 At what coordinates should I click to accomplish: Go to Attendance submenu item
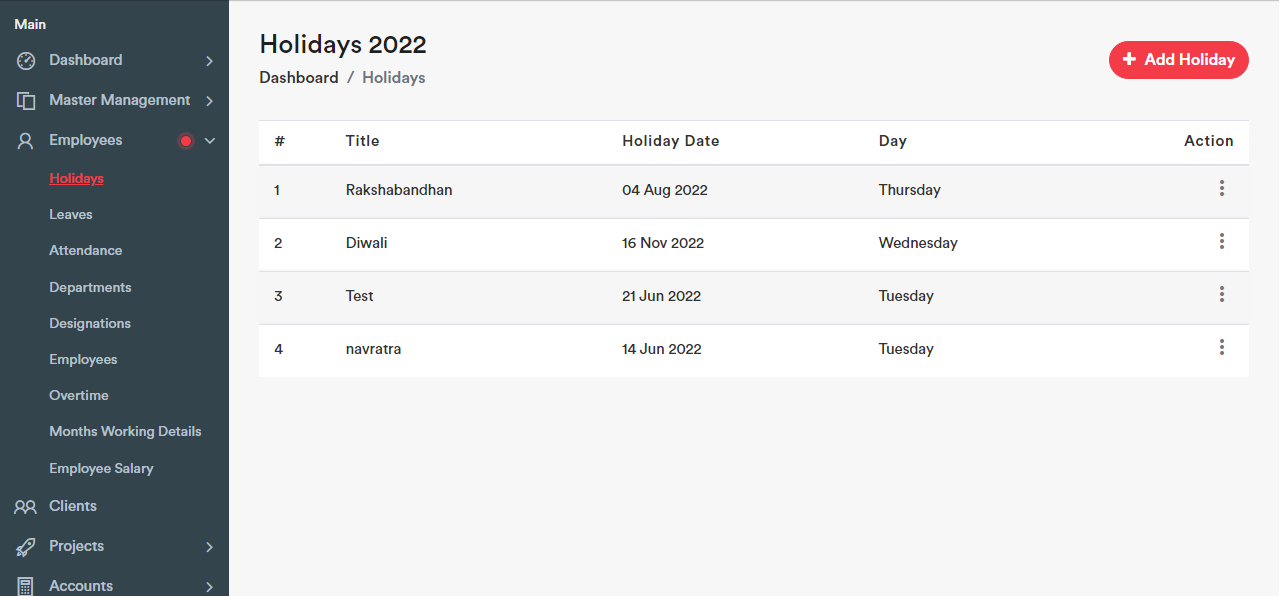(x=86, y=251)
